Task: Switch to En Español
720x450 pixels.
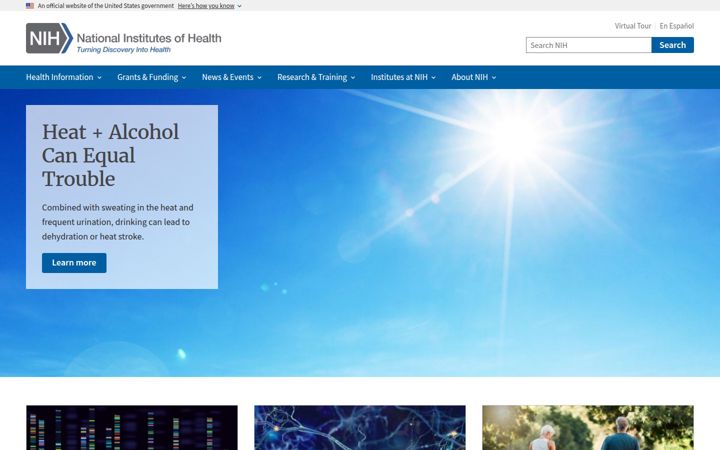Action: 677,26
